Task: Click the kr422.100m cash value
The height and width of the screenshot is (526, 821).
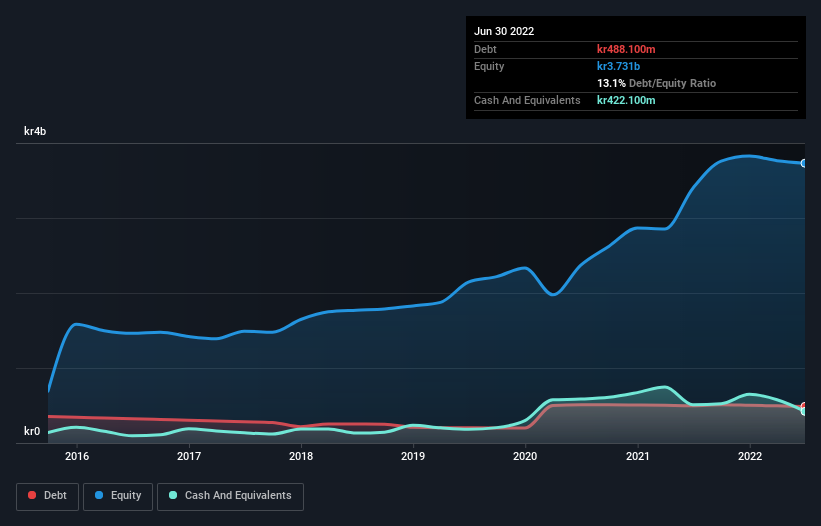Action: pyautogui.click(x=626, y=100)
